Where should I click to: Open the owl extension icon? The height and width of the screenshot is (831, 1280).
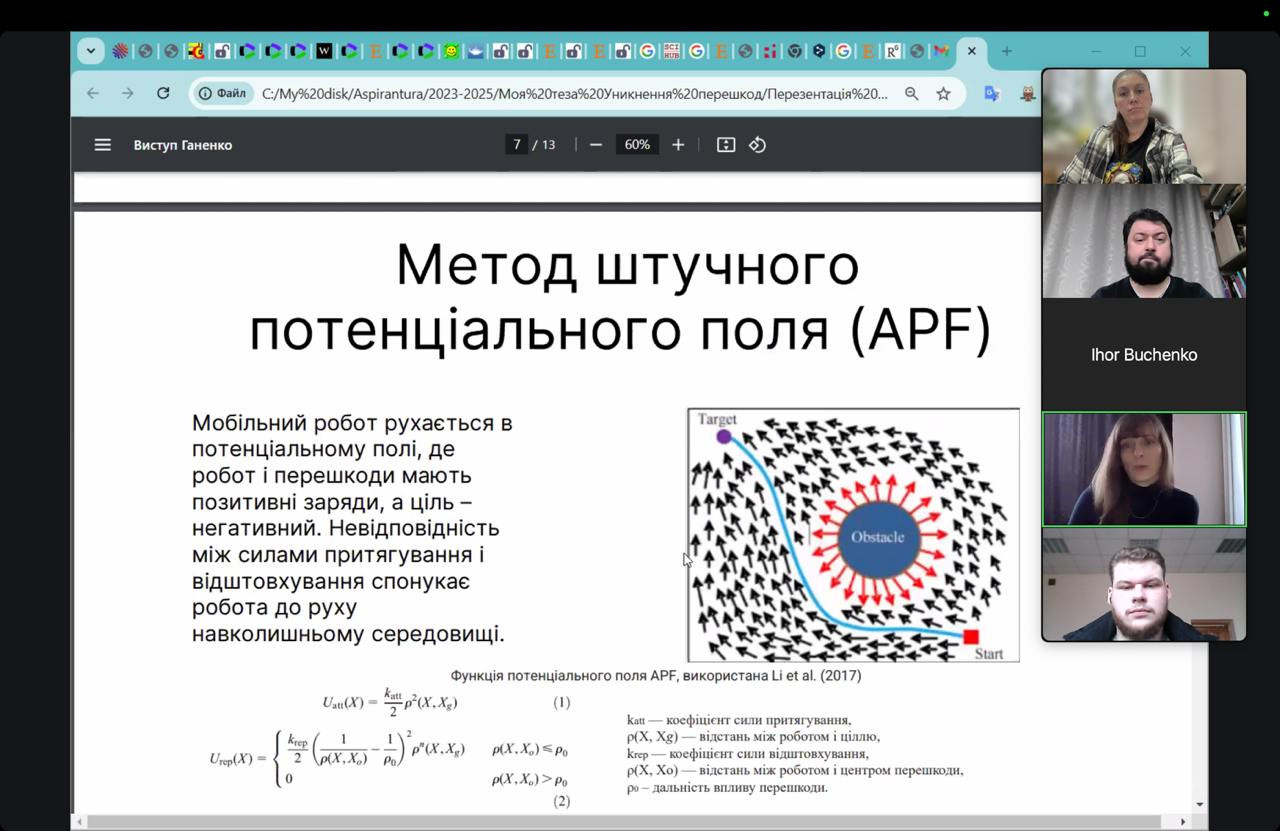(x=1028, y=93)
